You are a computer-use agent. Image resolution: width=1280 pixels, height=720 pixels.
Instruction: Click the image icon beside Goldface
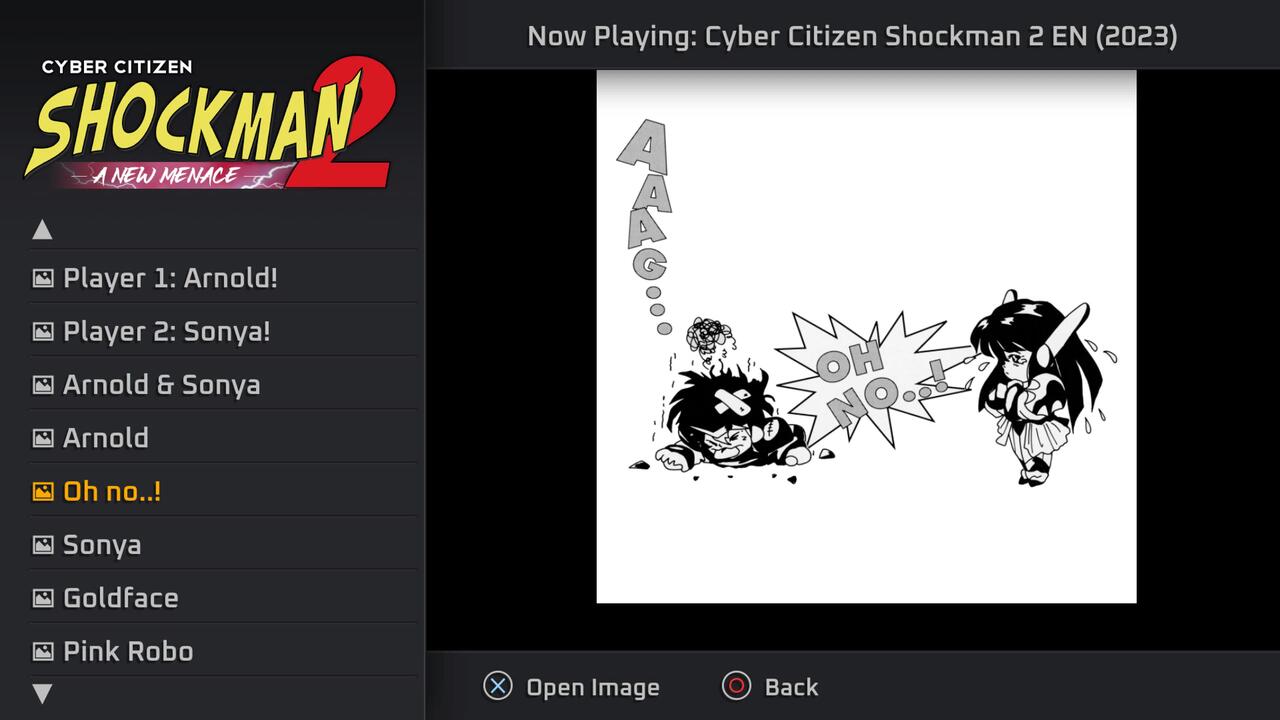point(42,598)
